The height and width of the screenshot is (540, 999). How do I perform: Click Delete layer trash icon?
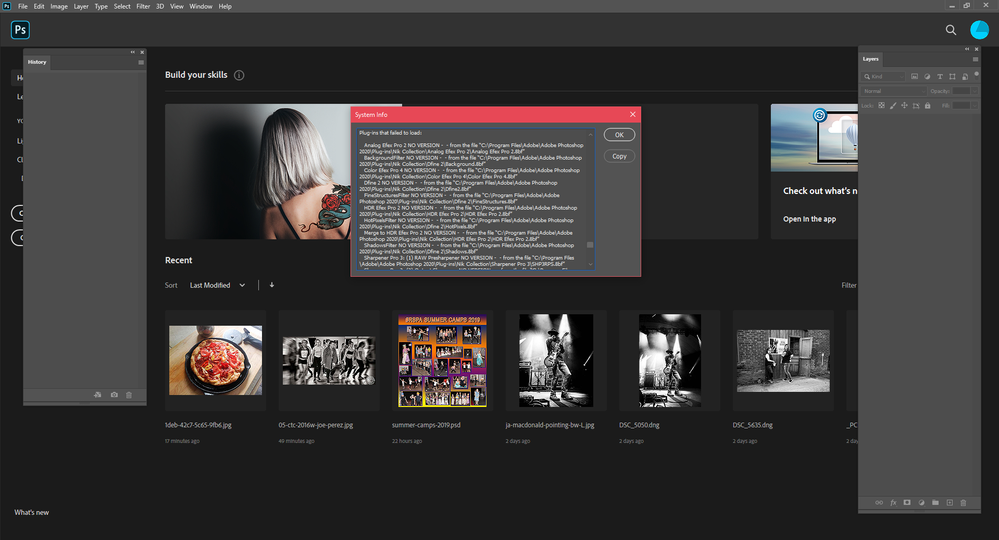(963, 502)
